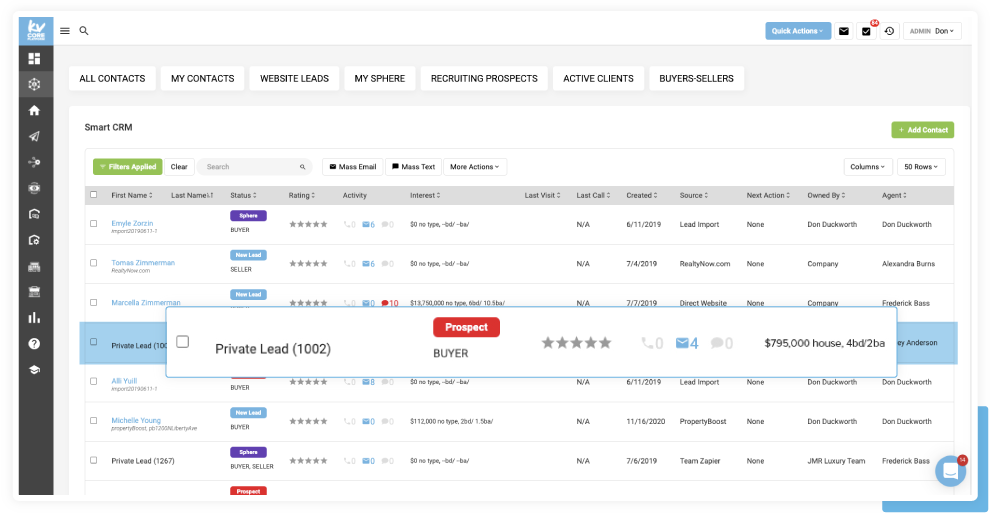The image size is (1000, 529).
Task: Open the workflow branch icon in sidebar
Action: 34,162
